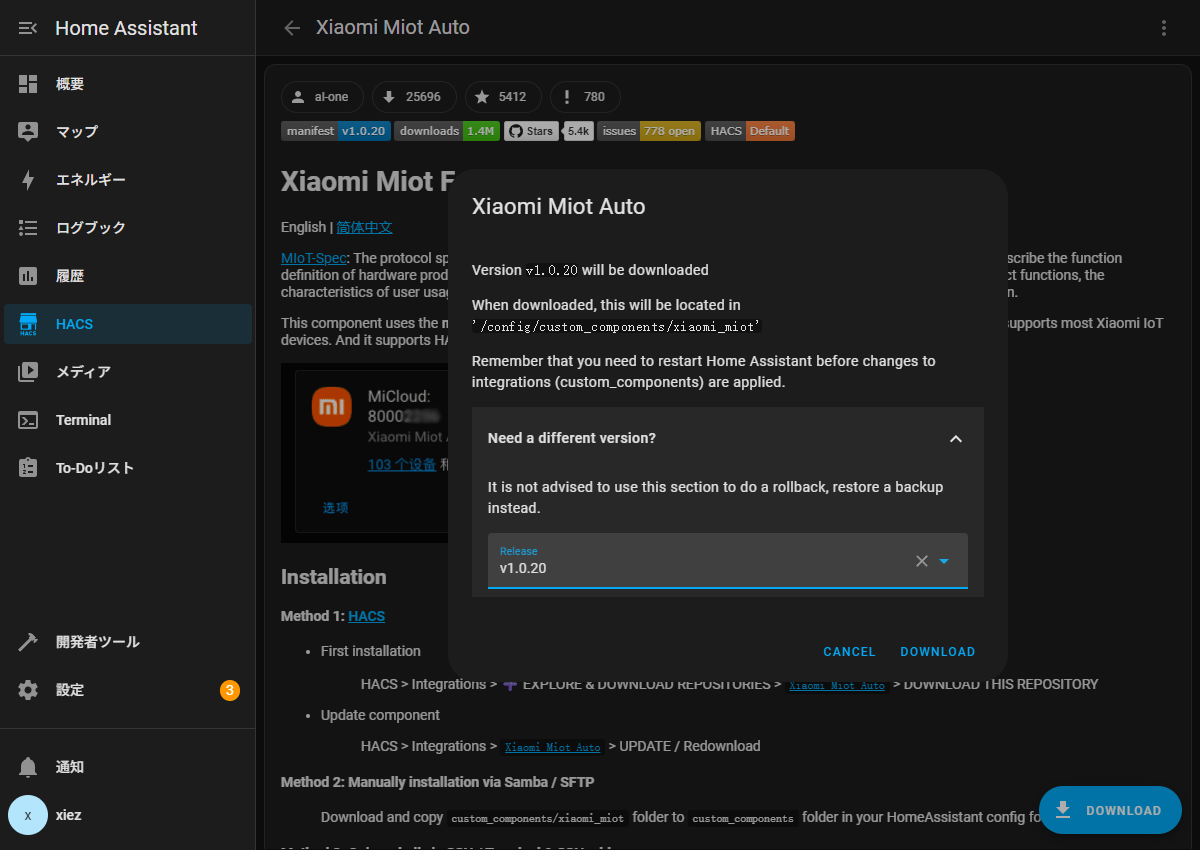The height and width of the screenshot is (850, 1200).
Task: Open the 概要 overview dashboard icon
Action: (28, 84)
